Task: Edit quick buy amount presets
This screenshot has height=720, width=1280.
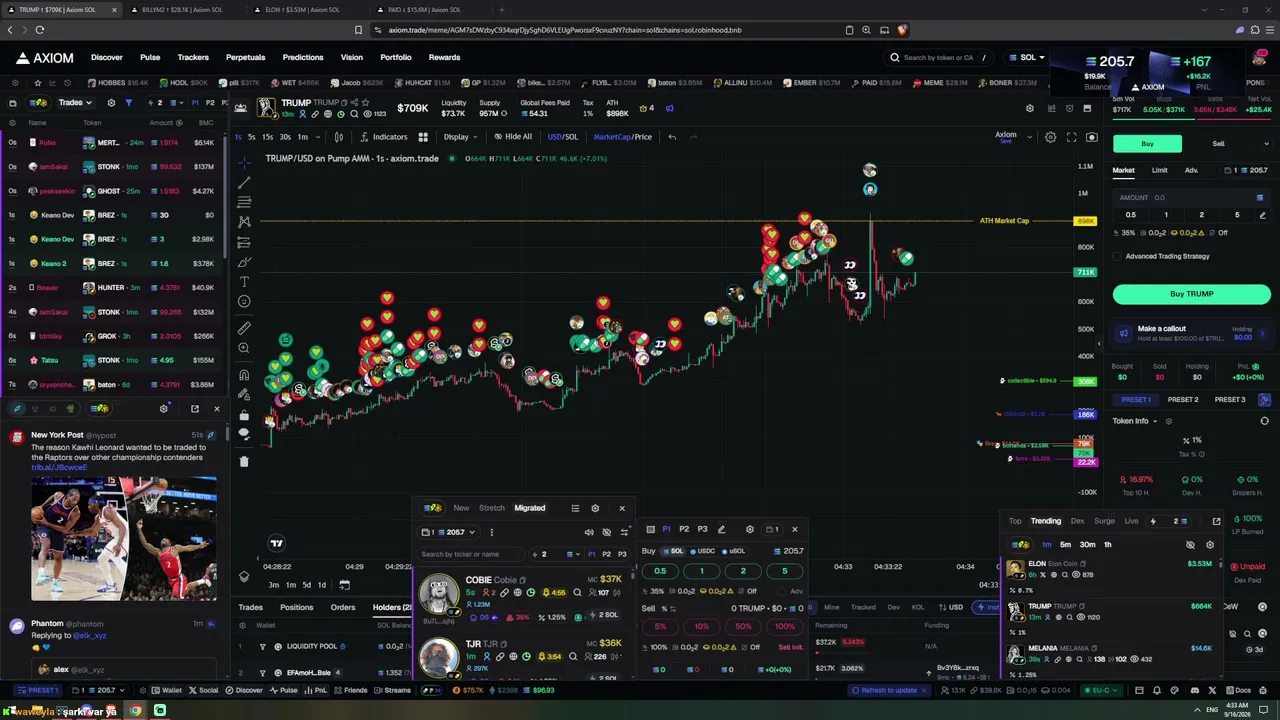Action: 1262,215
